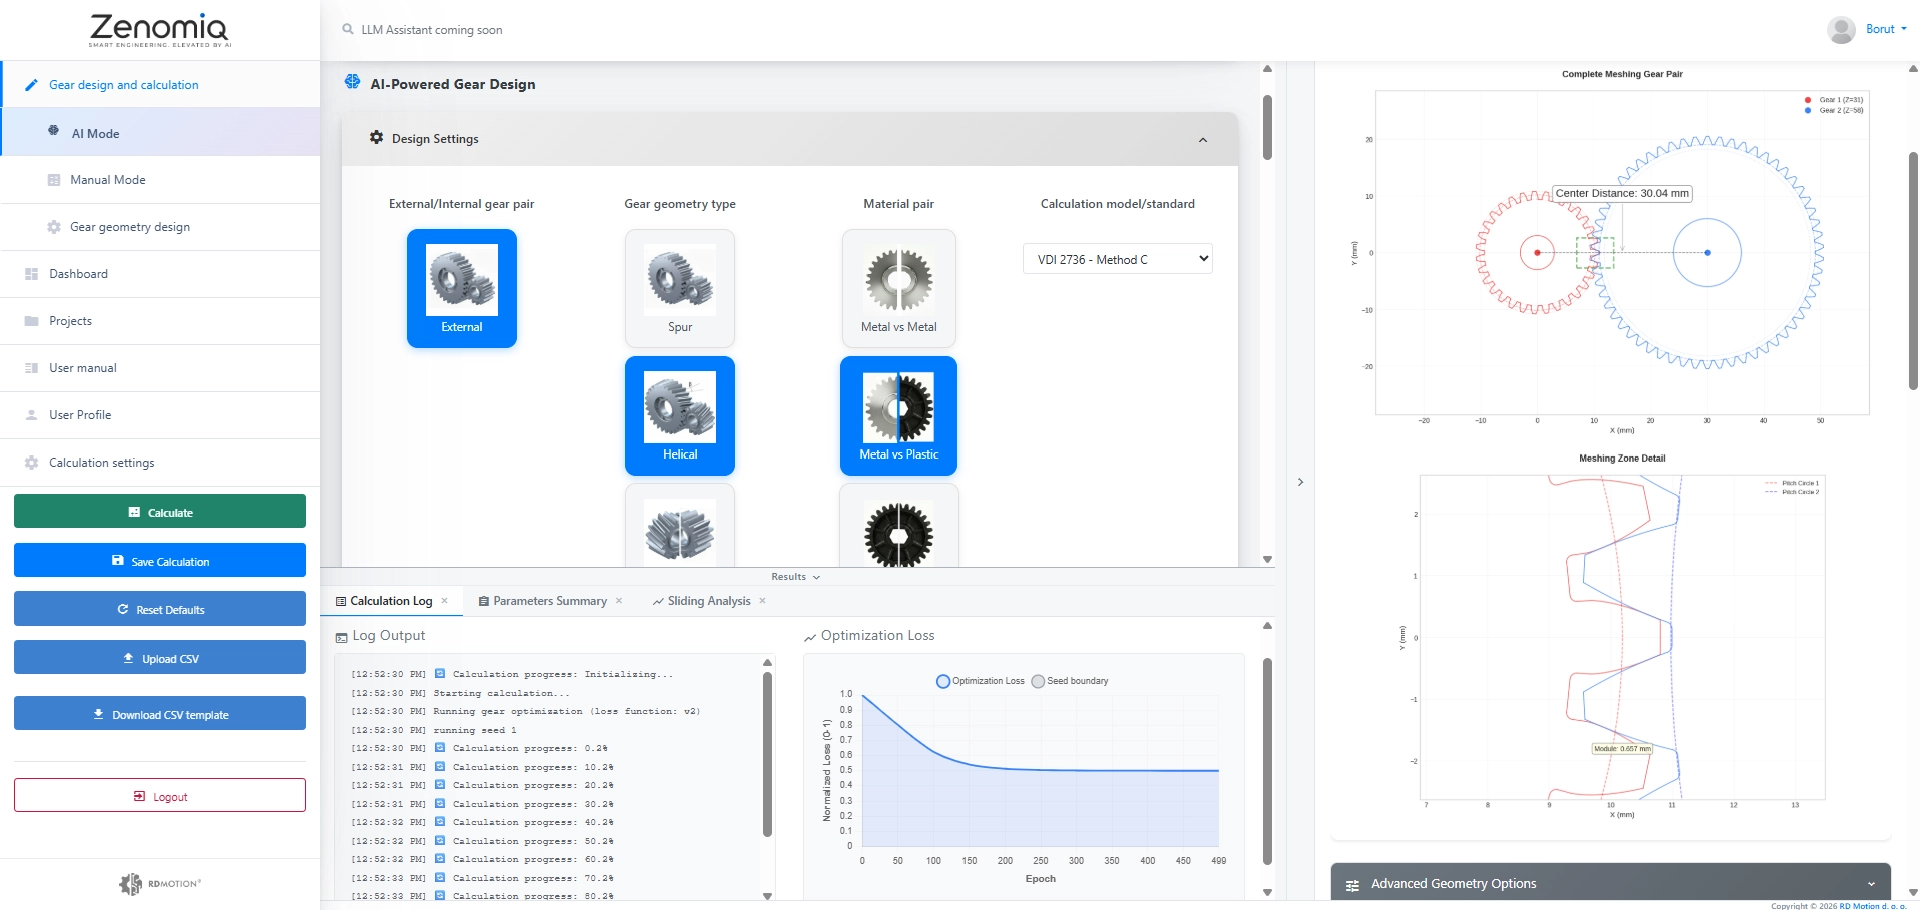Click the Reset Defaults button
The height and width of the screenshot is (910, 1920).
(x=160, y=608)
